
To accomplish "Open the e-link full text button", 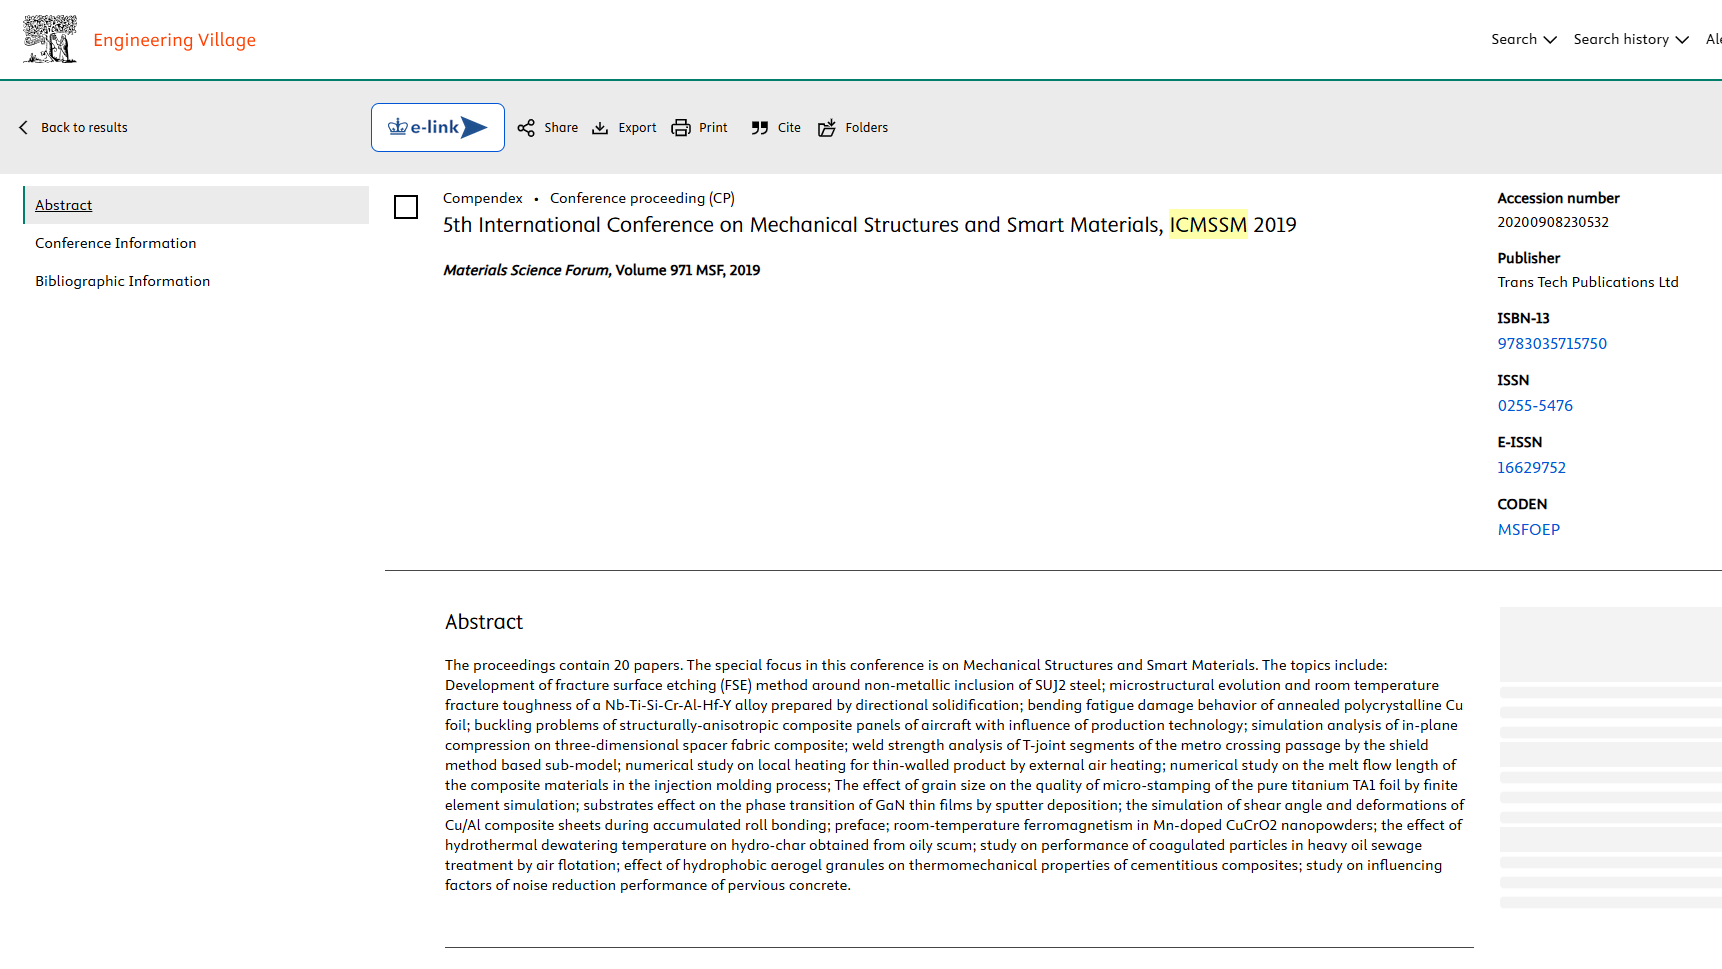I will (x=438, y=128).
